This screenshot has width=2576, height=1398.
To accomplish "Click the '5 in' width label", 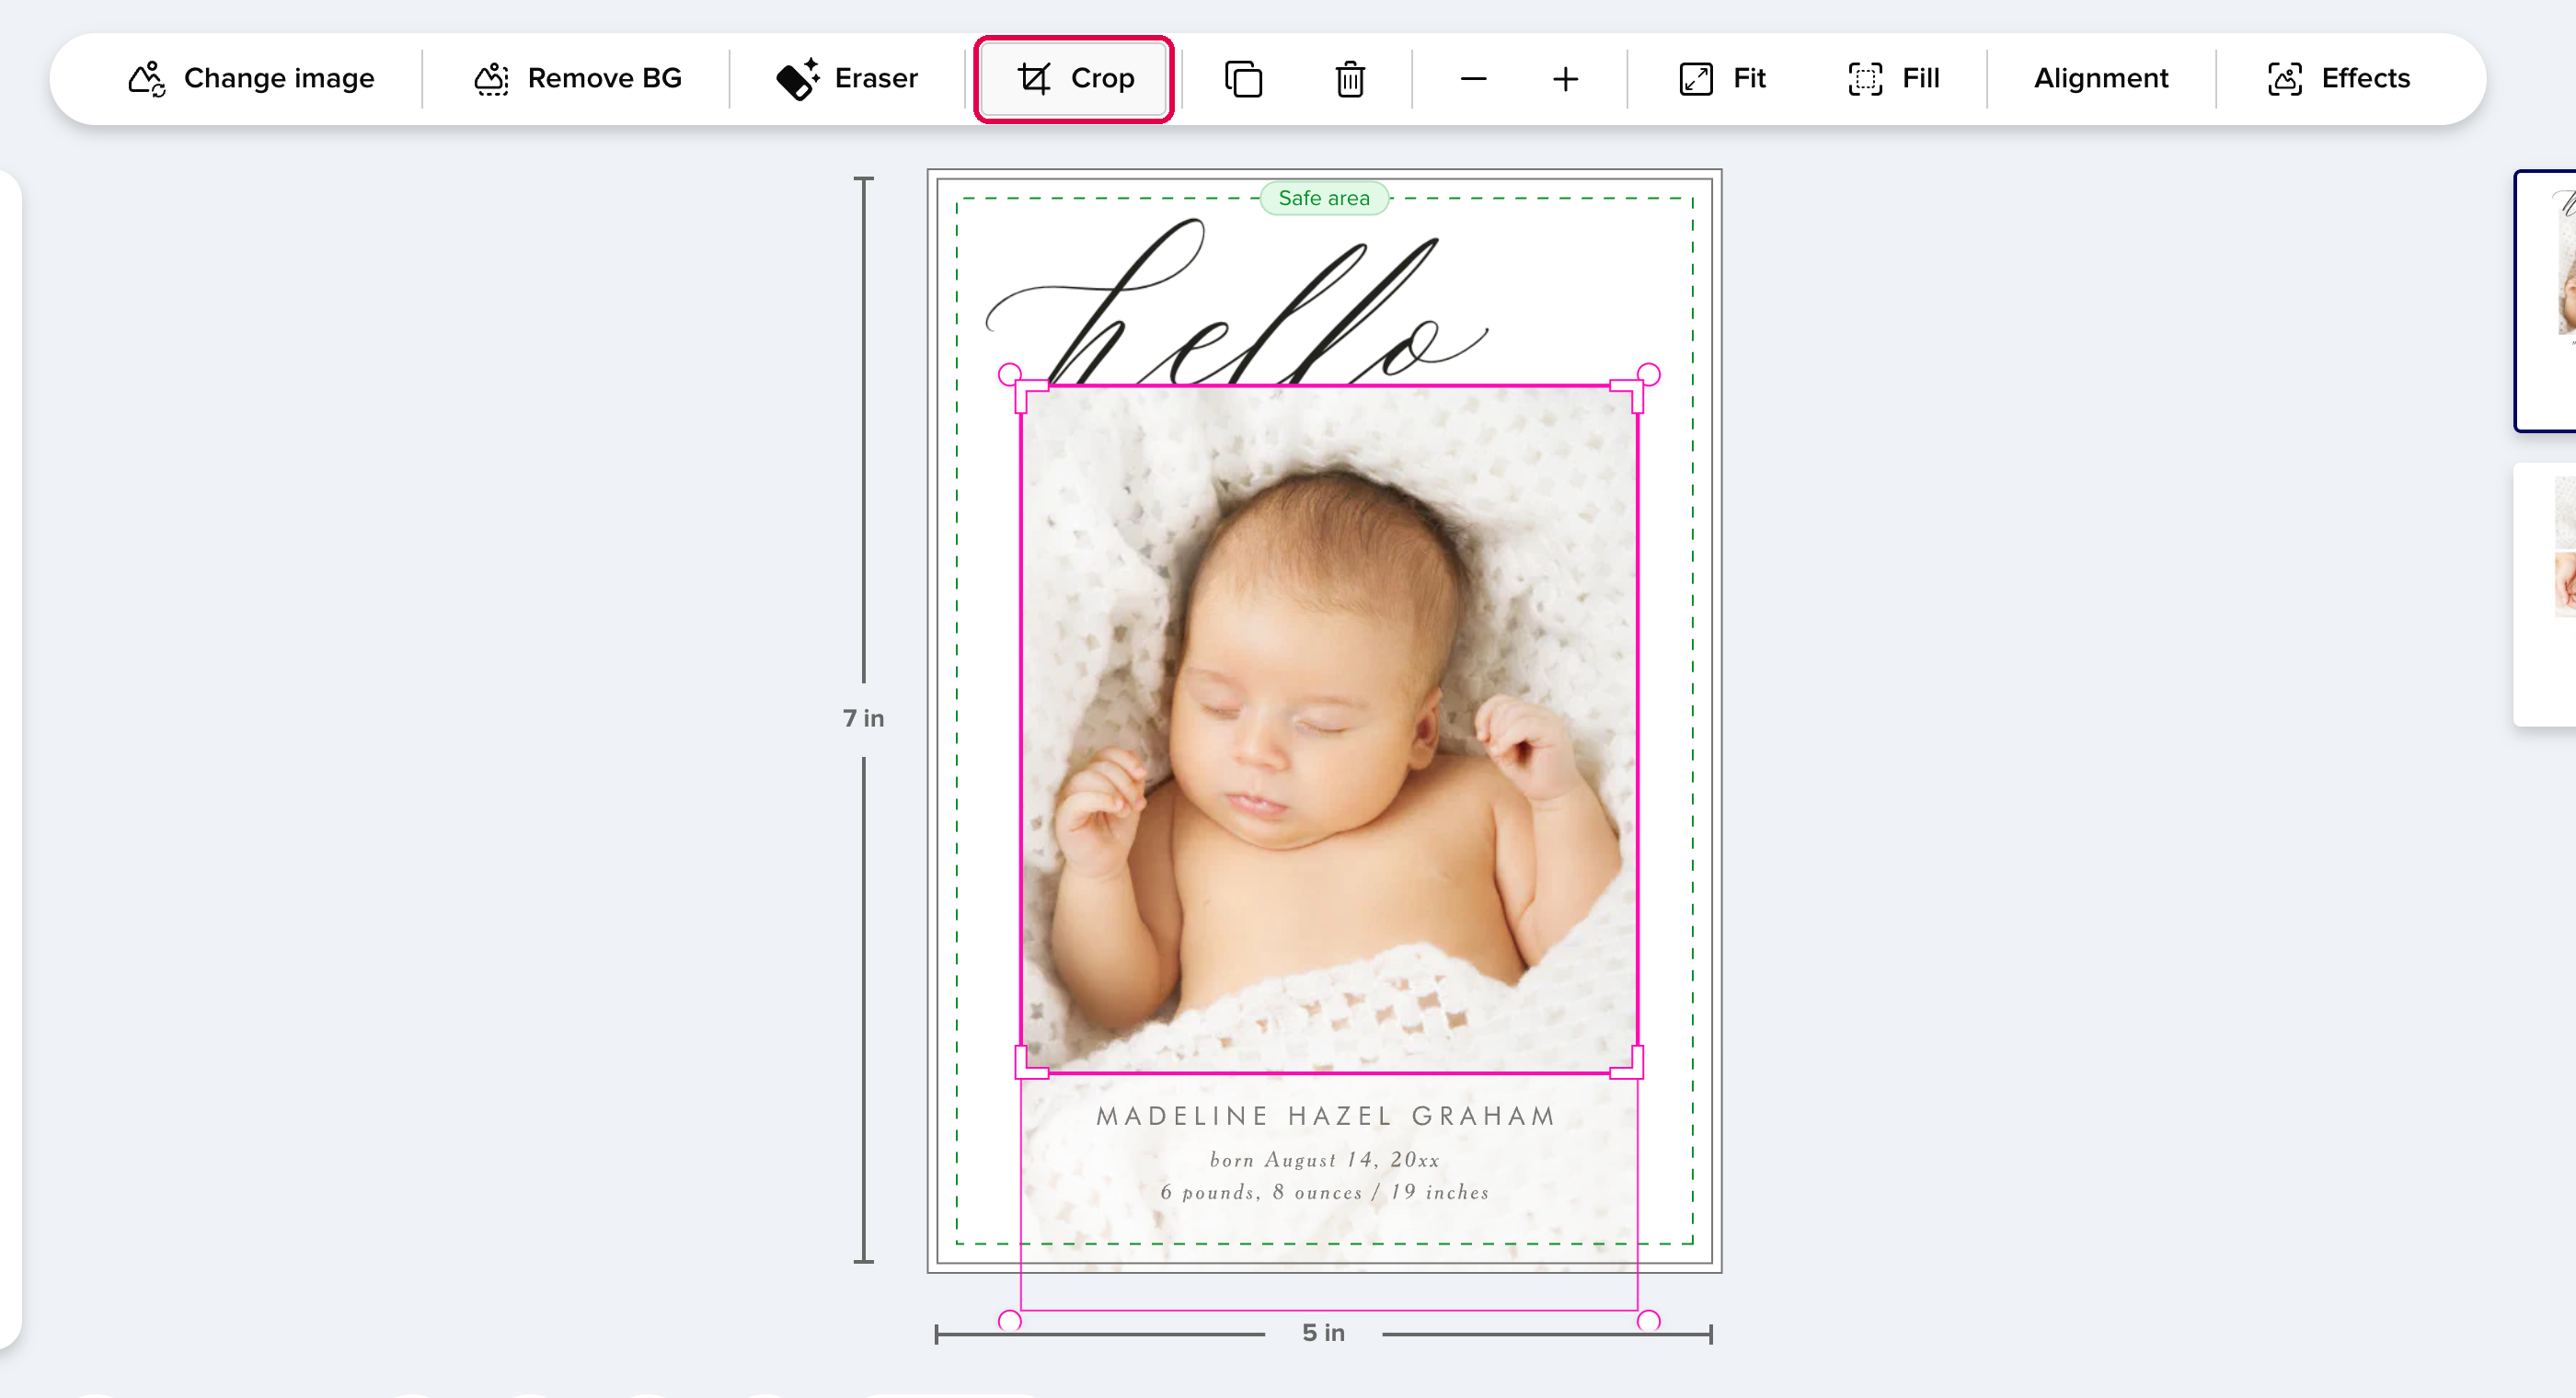I will (x=1324, y=1333).
